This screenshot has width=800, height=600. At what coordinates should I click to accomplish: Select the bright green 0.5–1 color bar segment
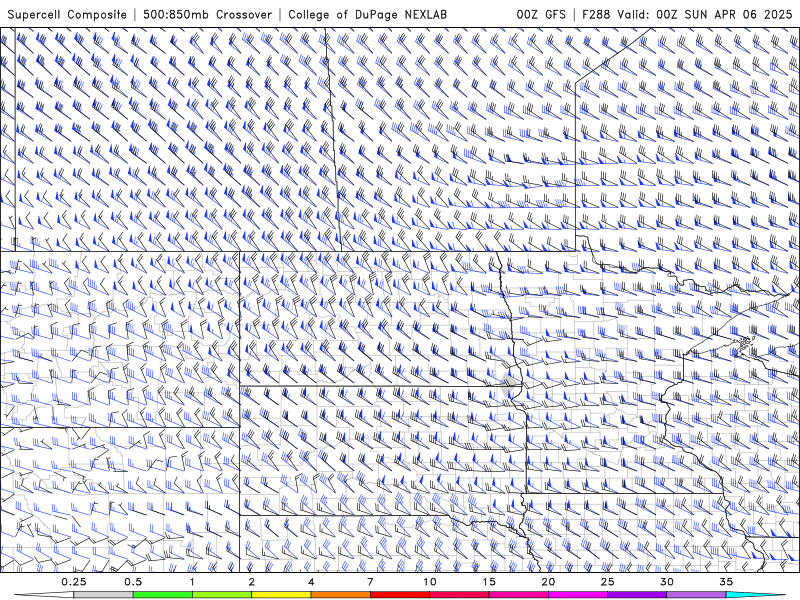click(162, 595)
